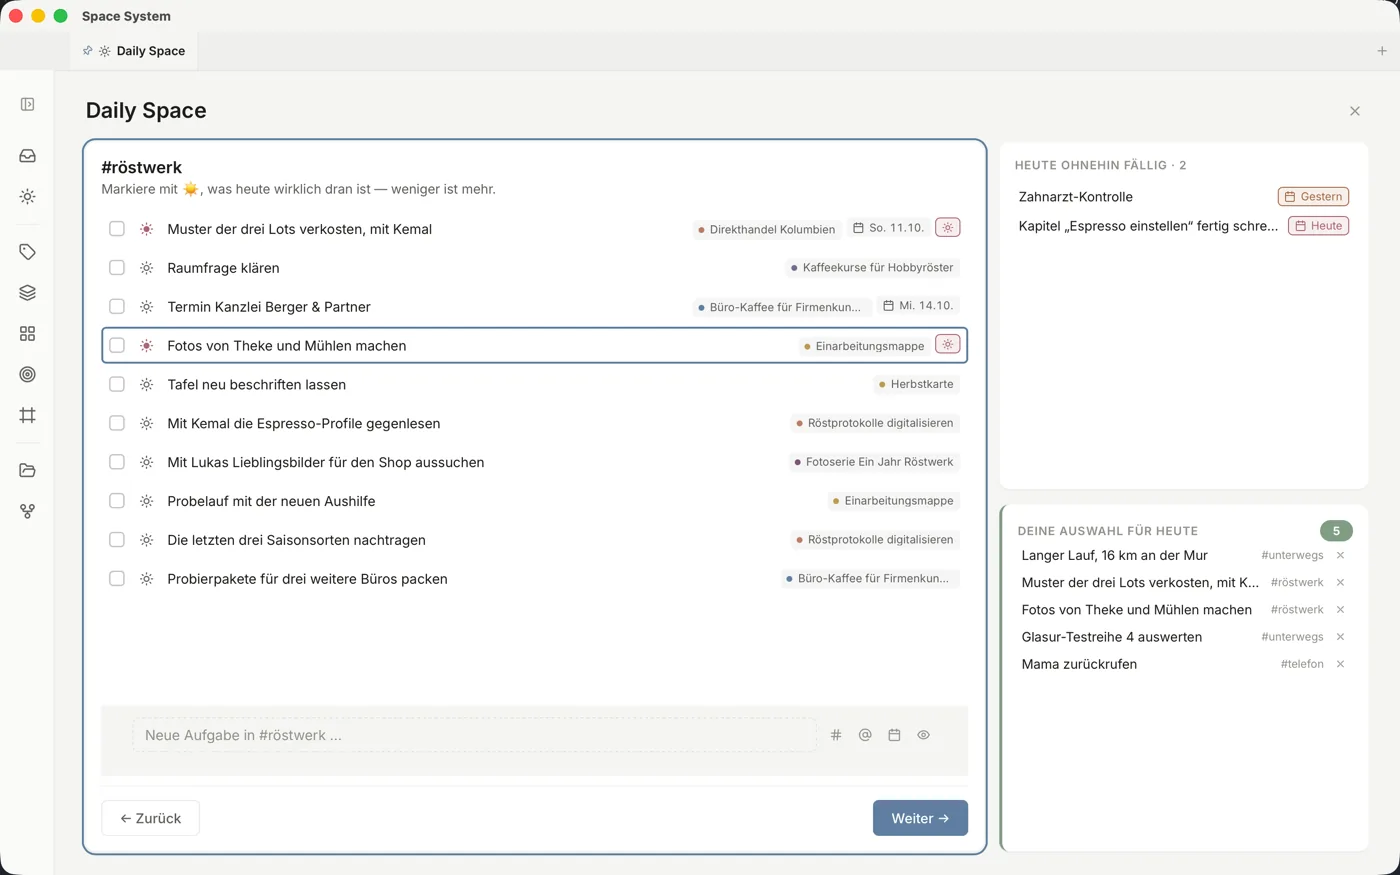
Task: Click the hashtag icon in new task bar
Action: click(836, 735)
